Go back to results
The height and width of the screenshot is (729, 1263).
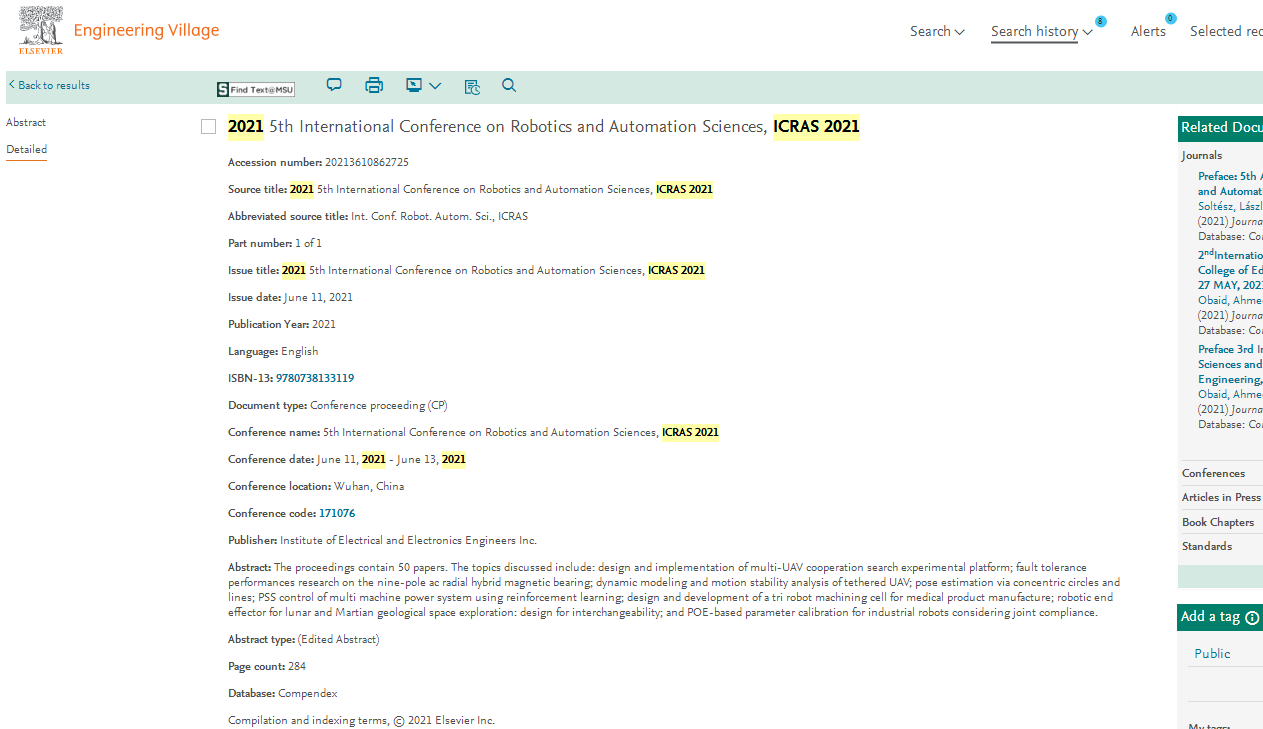pos(49,85)
